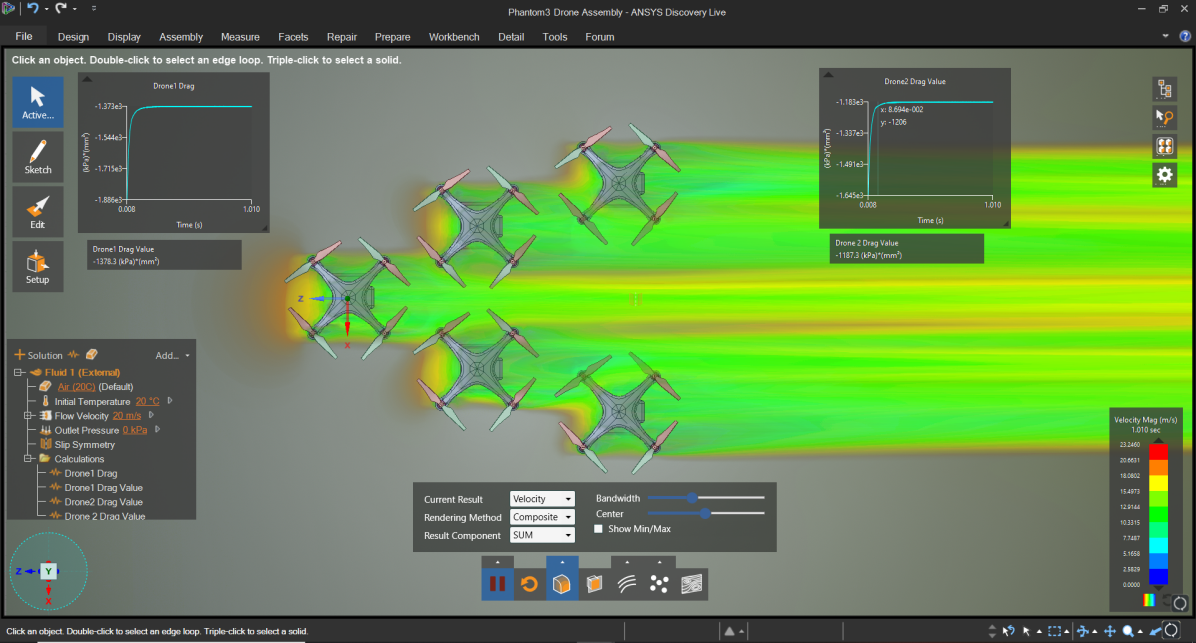Image resolution: width=1196 pixels, height=643 pixels.
Task: Click the 0 kPa outlet pressure value
Action: [x=135, y=430]
